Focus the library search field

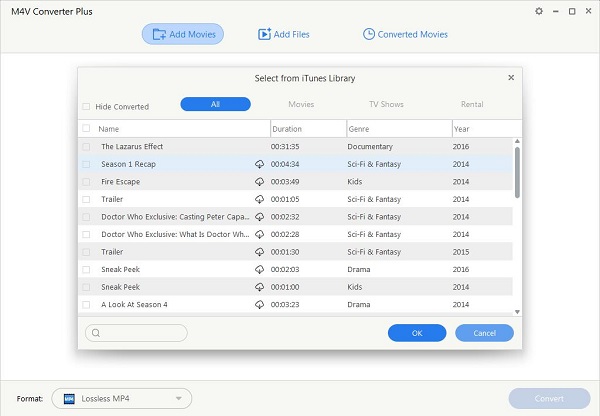[x=137, y=333]
